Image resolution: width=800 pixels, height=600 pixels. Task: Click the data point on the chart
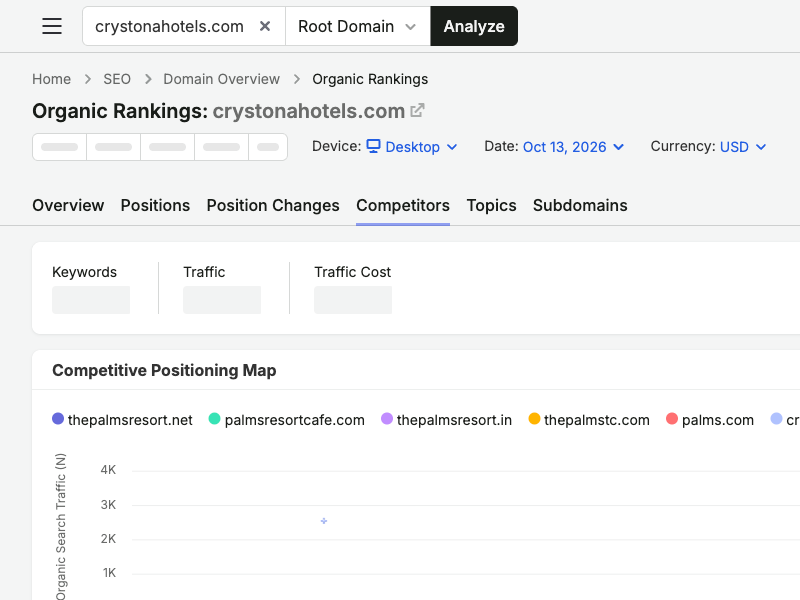click(x=324, y=521)
